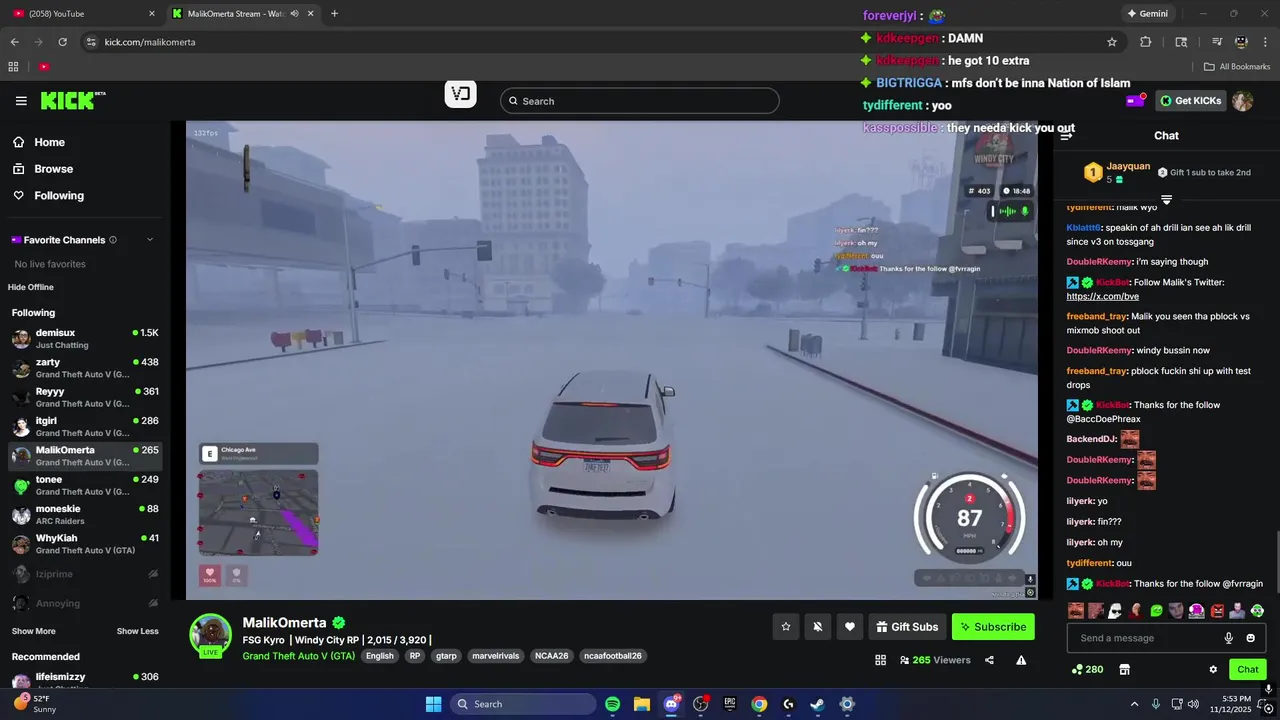Viewport: 1280px width, 720px height.
Task: Share the stream via share icon
Action: click(x=989, y=660)
